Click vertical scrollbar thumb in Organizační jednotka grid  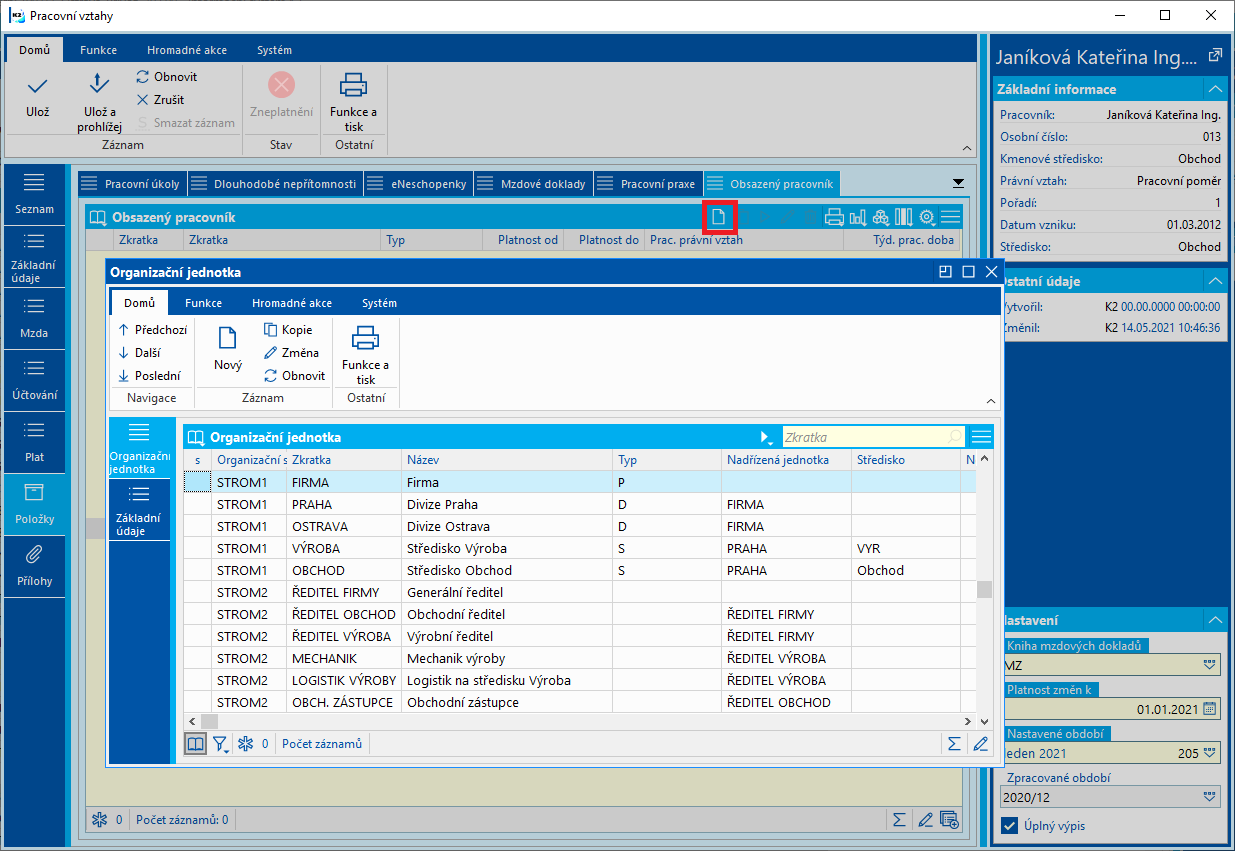click(x=984, y=588)
